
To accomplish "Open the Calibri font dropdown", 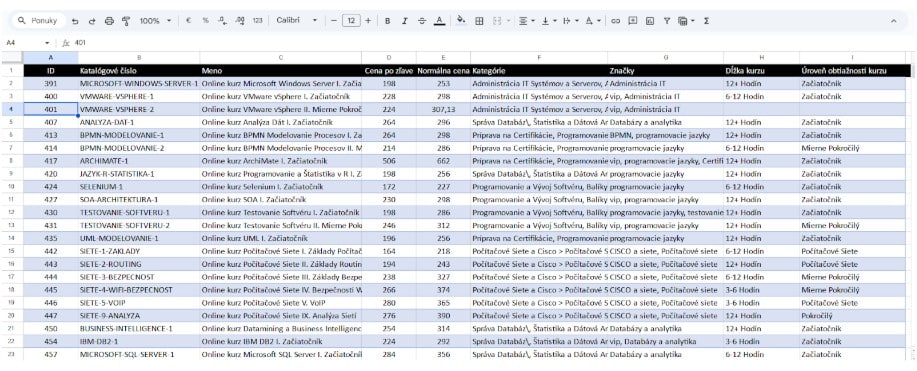I will tap(297, 20).
